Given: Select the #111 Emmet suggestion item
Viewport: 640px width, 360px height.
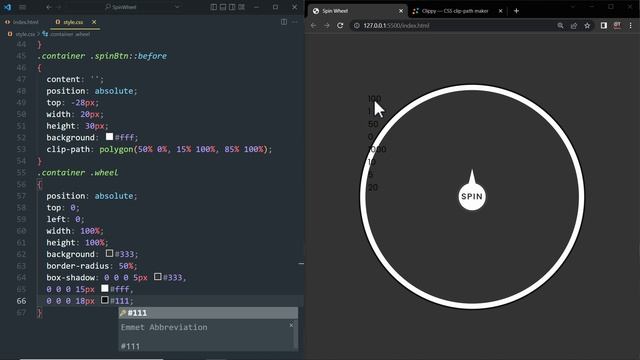Looking at the screenshot, I should click(208, 313).
